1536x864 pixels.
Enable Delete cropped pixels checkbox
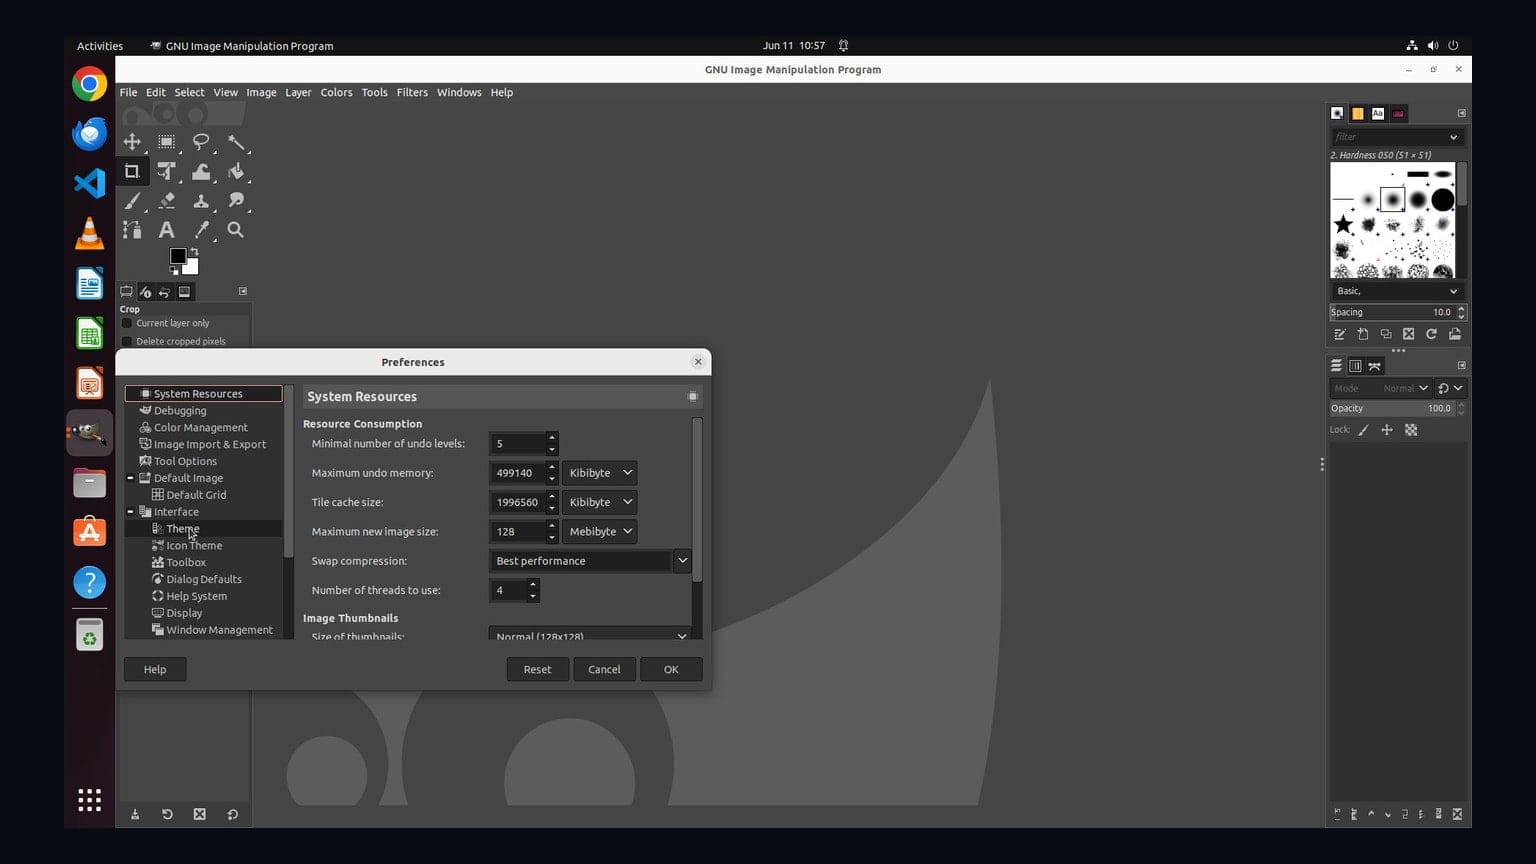(x=127, y=341)
